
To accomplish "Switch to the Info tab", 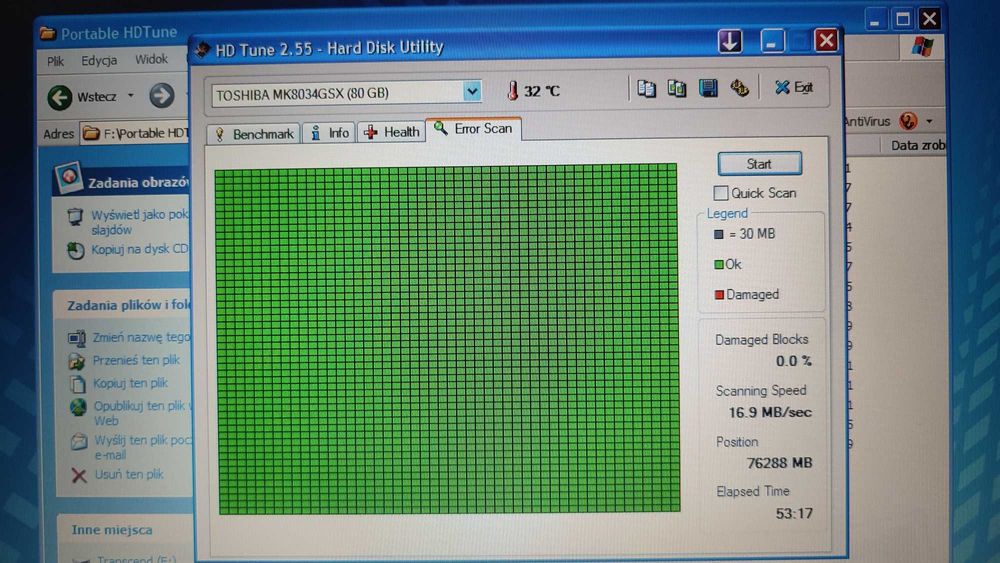I will point(330,133).
